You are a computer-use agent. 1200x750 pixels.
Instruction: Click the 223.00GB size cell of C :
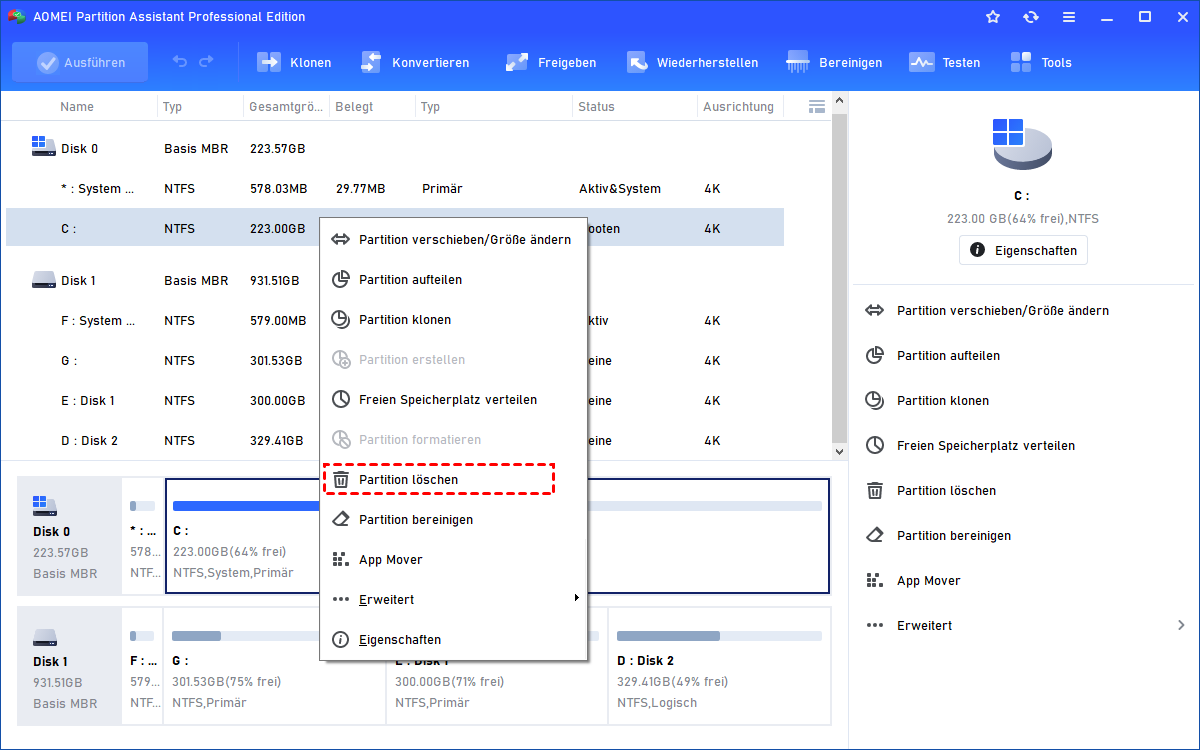(x=277, y=229)
